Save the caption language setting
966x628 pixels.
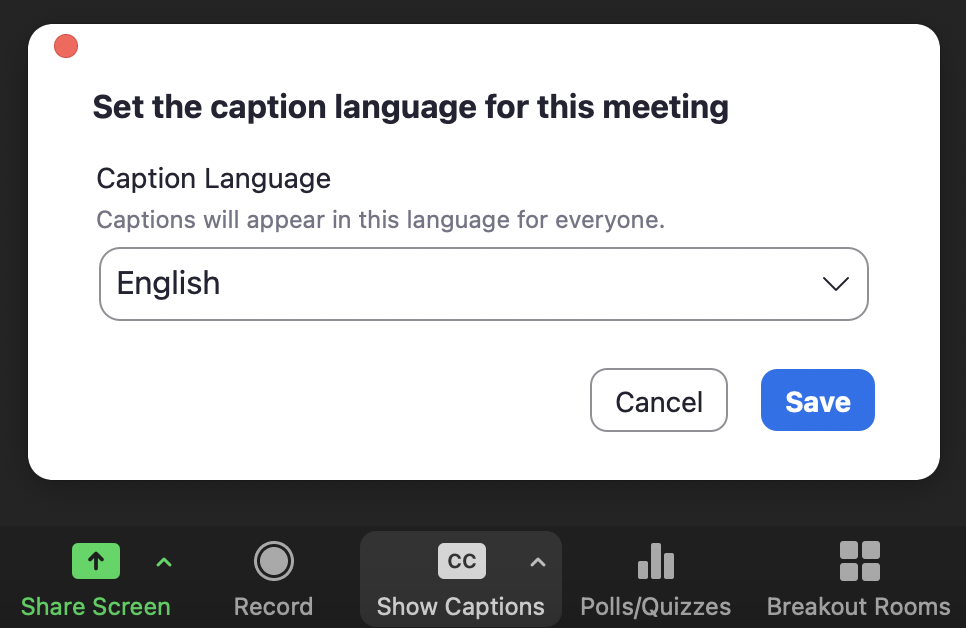pos(817,400)
